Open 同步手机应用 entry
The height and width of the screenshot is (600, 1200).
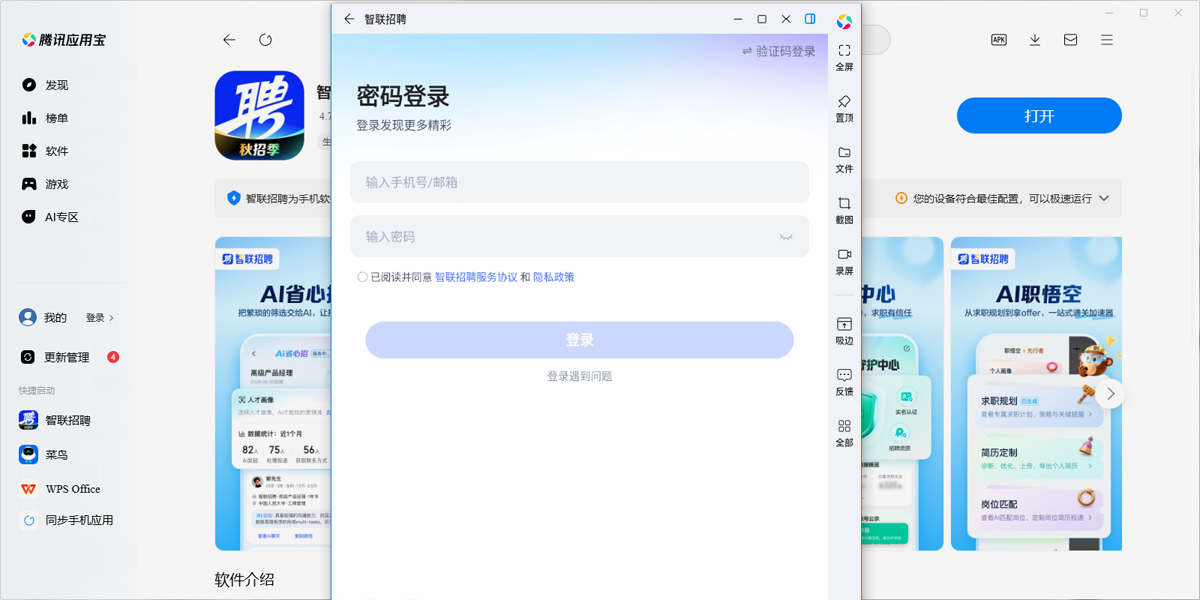tap(67, 520)
